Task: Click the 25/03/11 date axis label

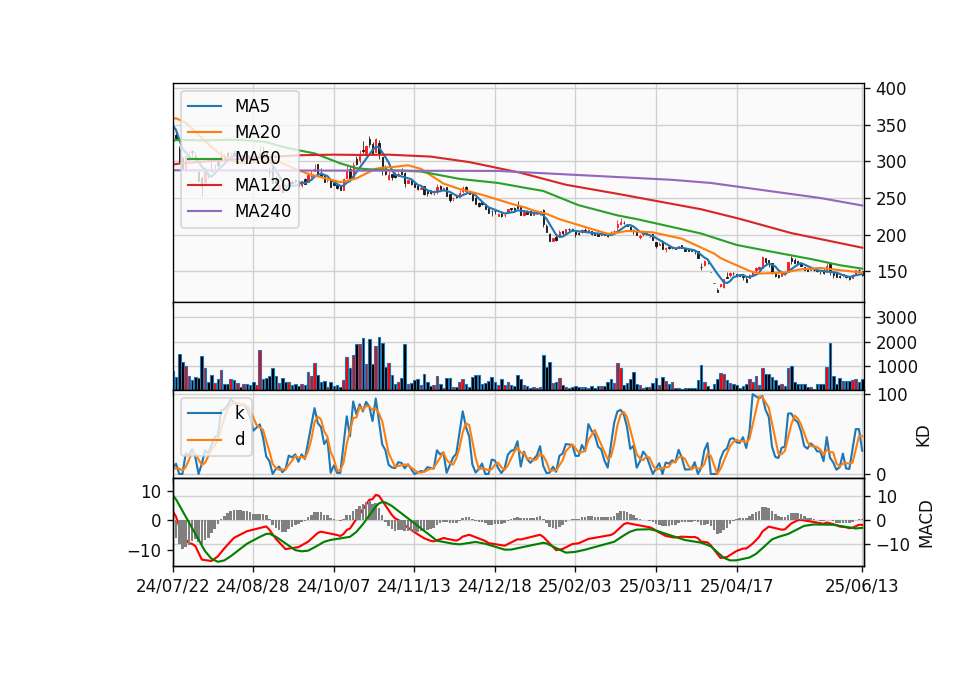Action: coord(656,586)
